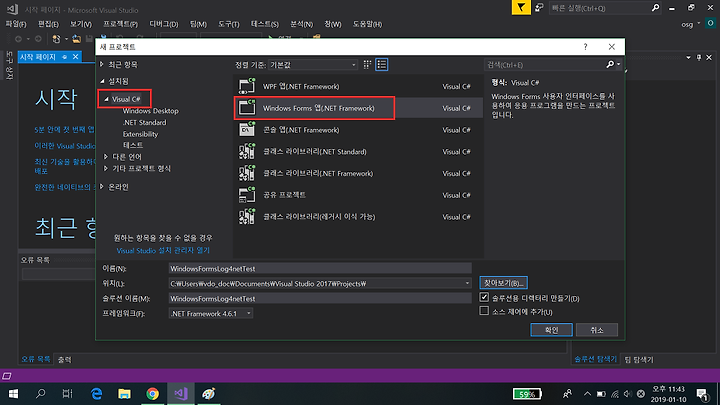Open Task View on the taskbar
Screen dimensions: 720x405
pyautogui.click(x=68, y=394)
